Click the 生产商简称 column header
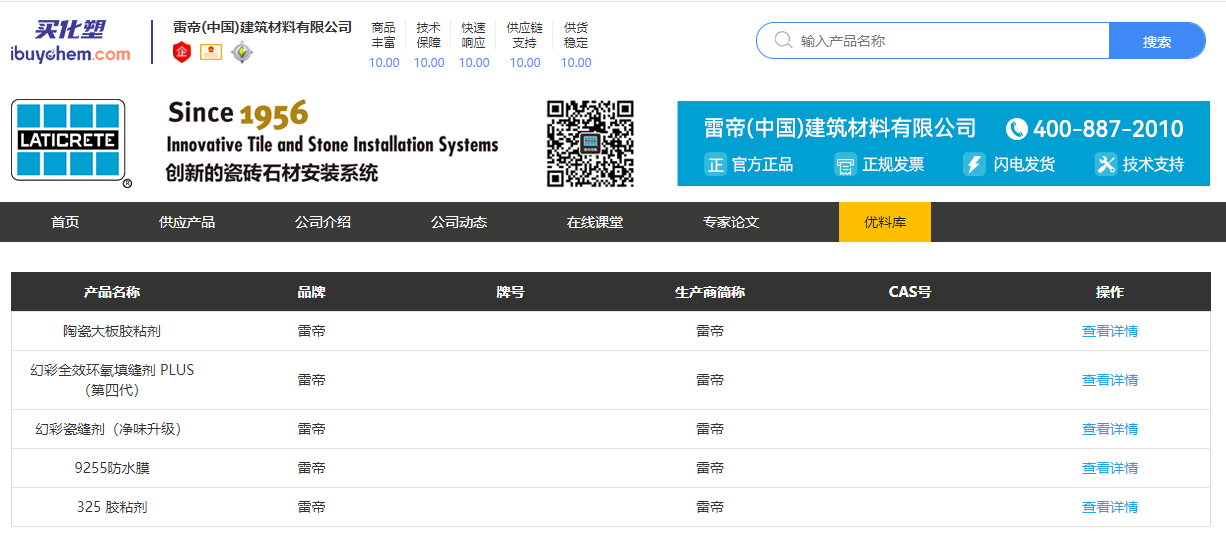 pos(710,292)
